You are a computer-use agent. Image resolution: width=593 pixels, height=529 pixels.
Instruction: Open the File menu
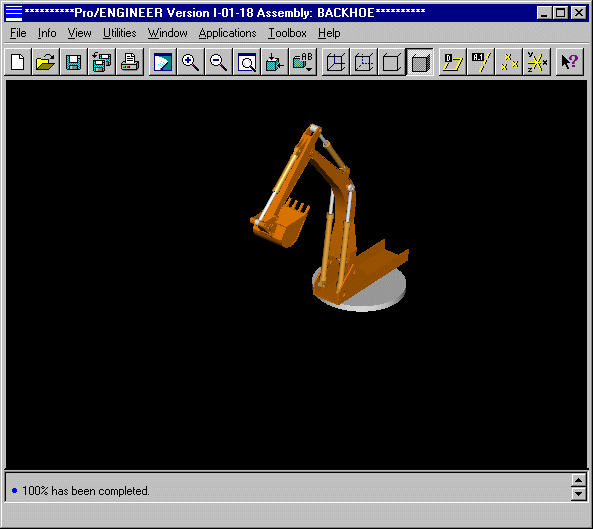click(18, 33)
